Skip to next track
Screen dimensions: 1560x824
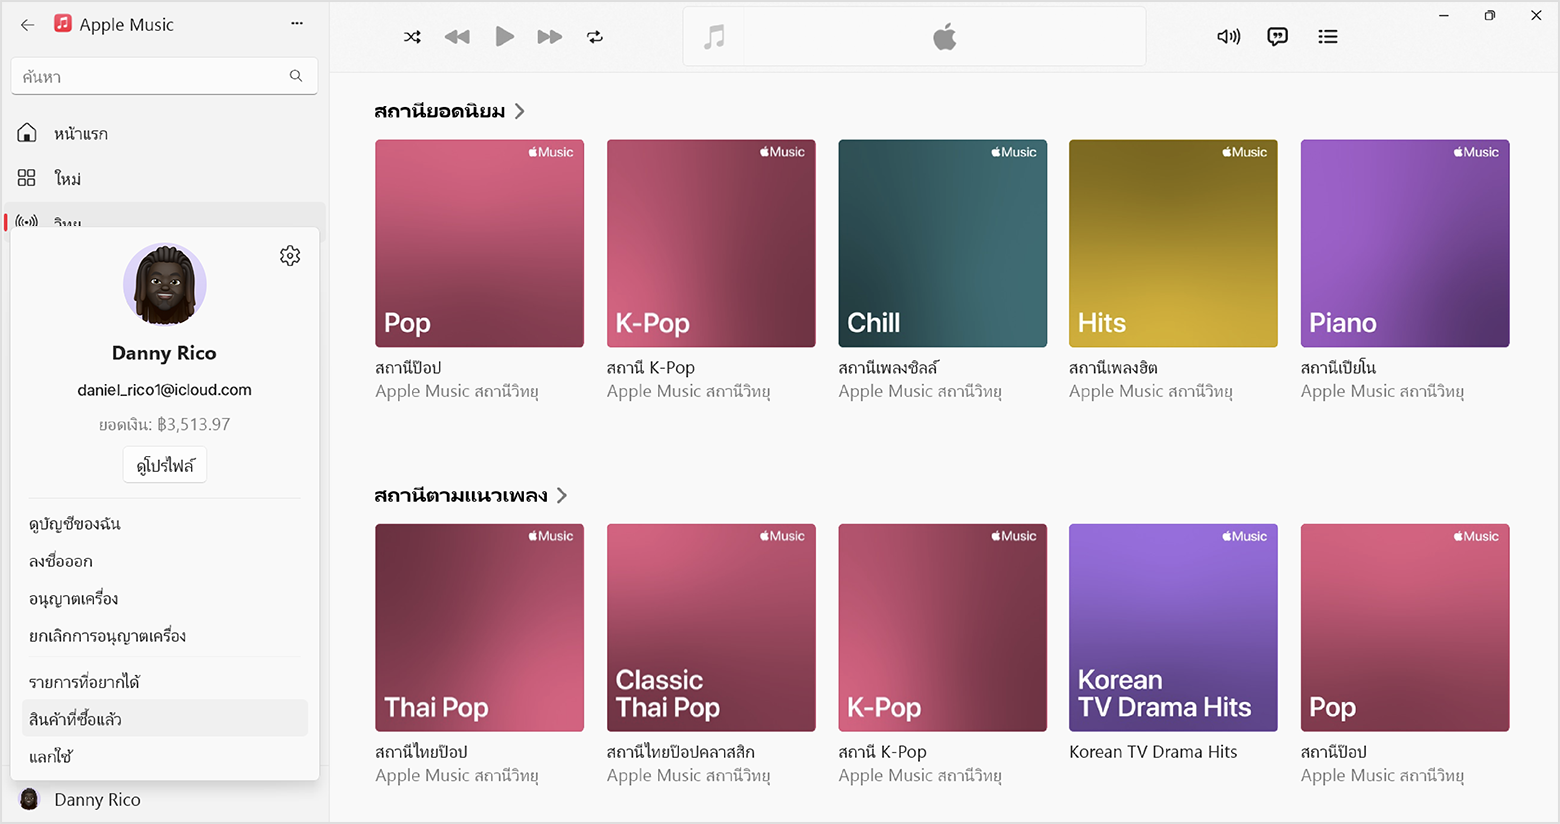point(550,37)
